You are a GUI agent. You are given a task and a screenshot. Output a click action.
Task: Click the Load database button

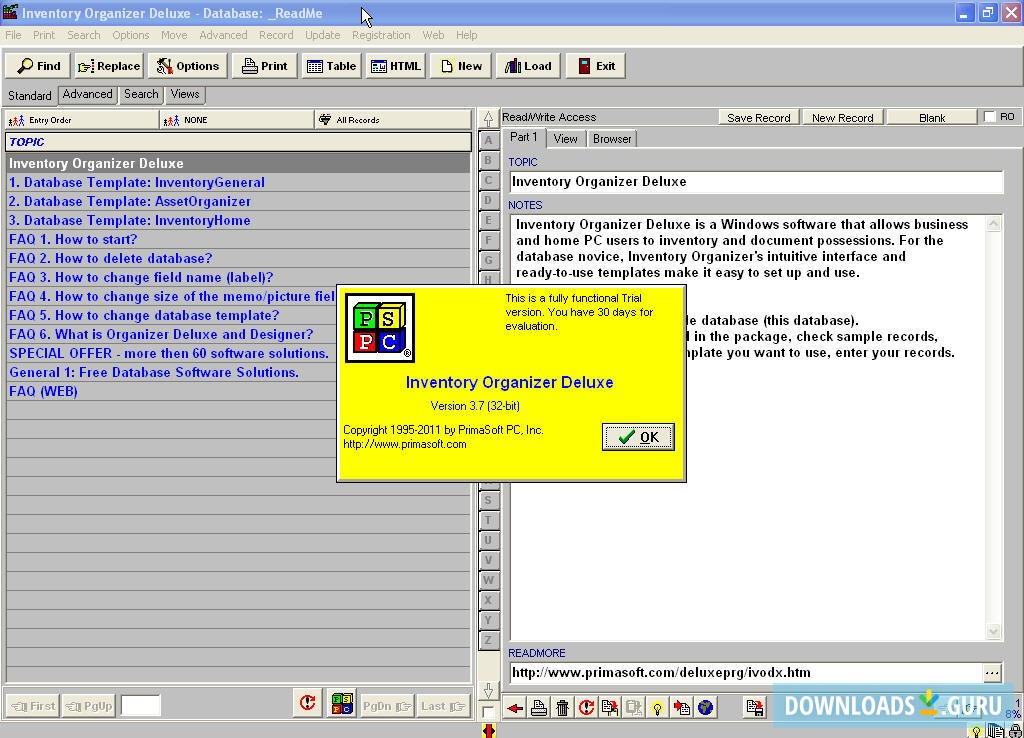tap(528, 66)
